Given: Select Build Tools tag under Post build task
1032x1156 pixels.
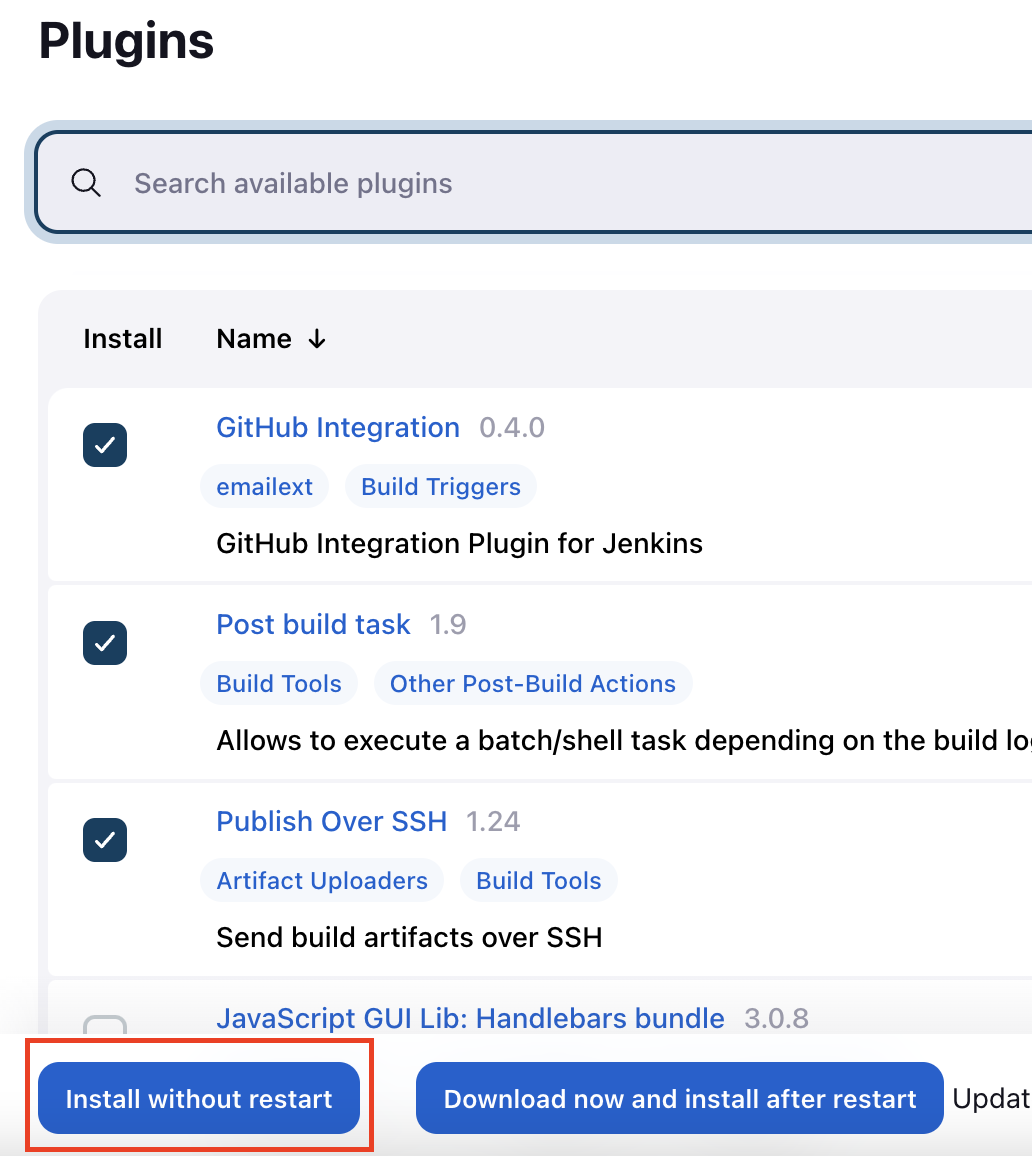Looking at the screenshot, I should tap(279, 683).
